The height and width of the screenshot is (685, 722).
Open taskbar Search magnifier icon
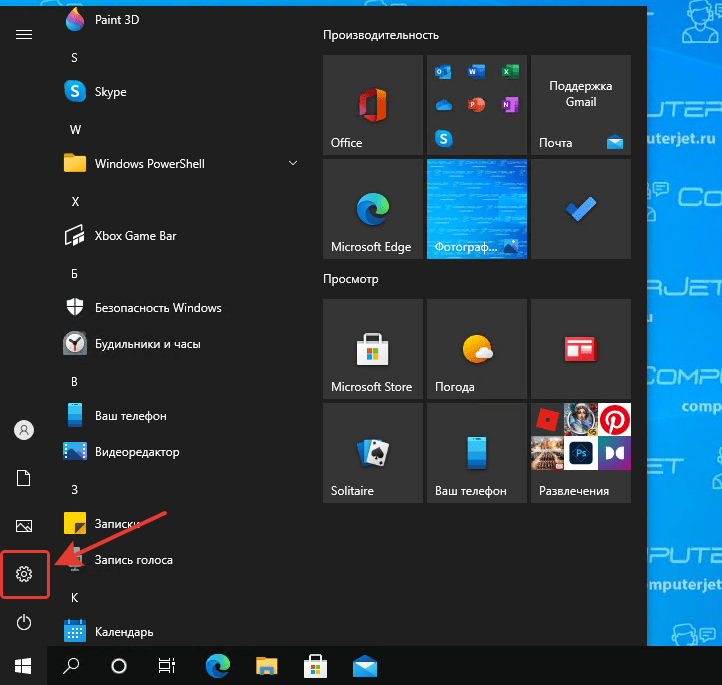(72, 665)
